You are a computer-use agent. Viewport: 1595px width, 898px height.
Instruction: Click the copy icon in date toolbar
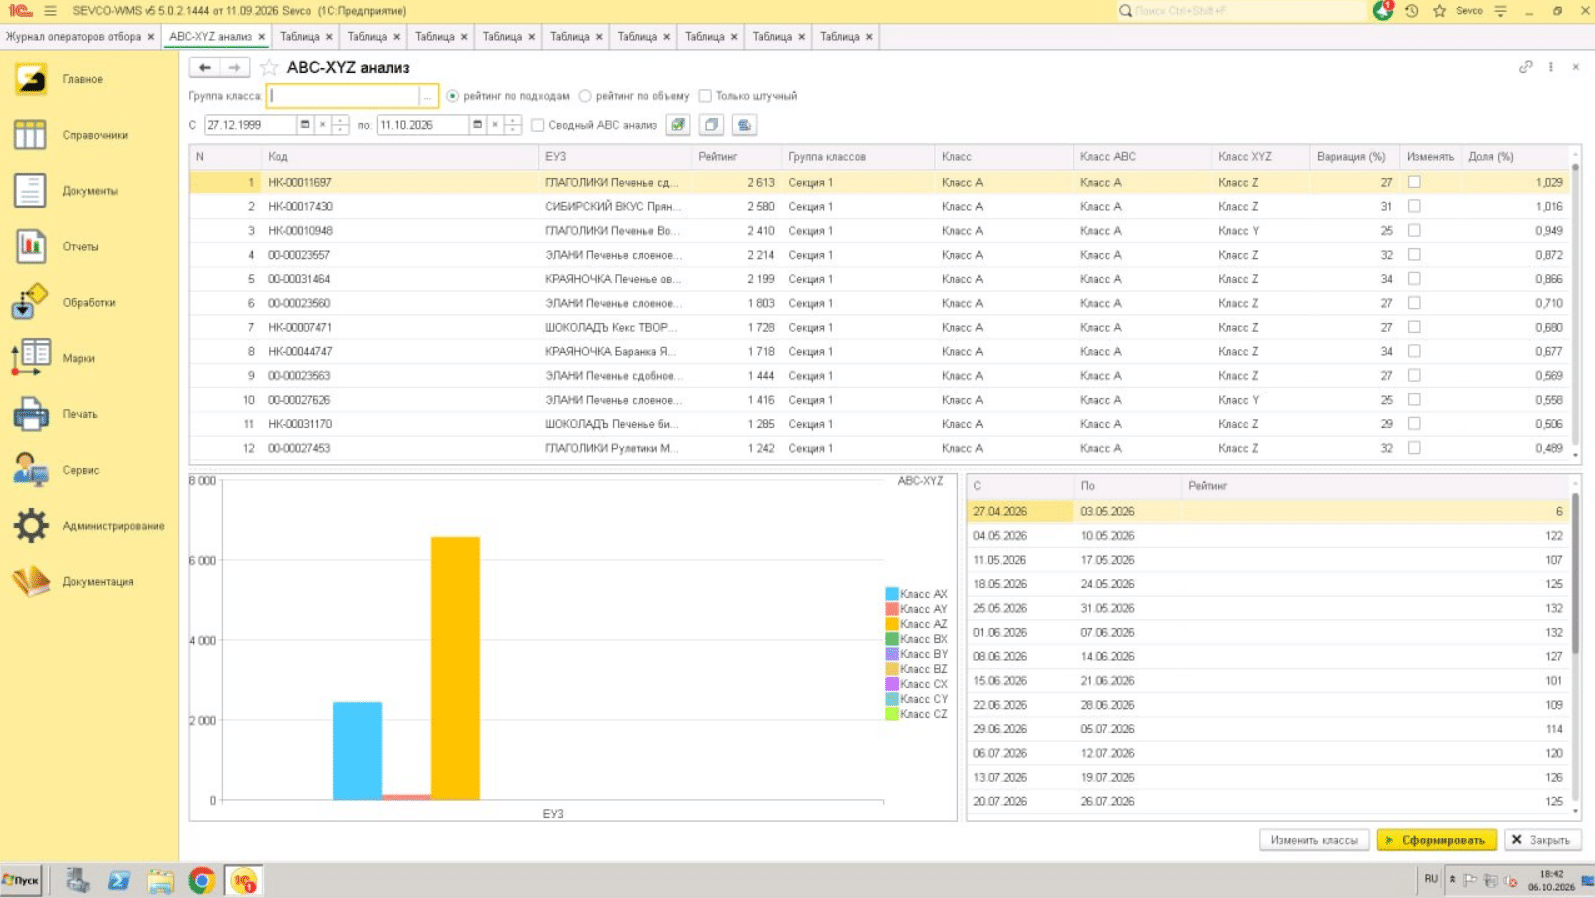click(x=711, y=125)
